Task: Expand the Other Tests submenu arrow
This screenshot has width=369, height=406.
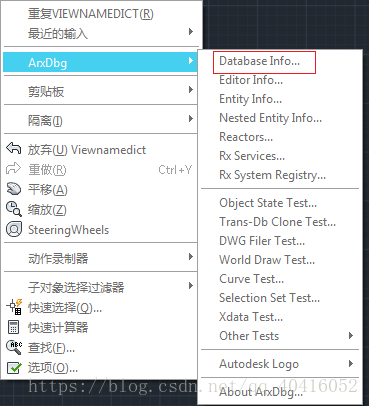Action: point(351,335)
